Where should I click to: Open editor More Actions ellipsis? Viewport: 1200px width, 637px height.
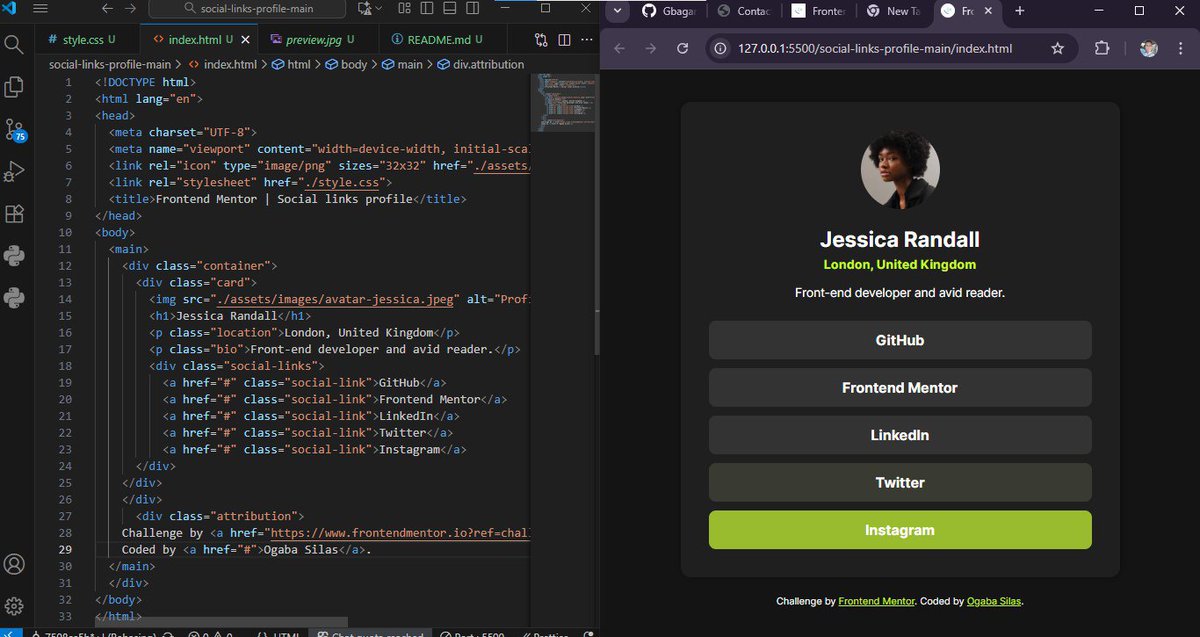(588, 40)
